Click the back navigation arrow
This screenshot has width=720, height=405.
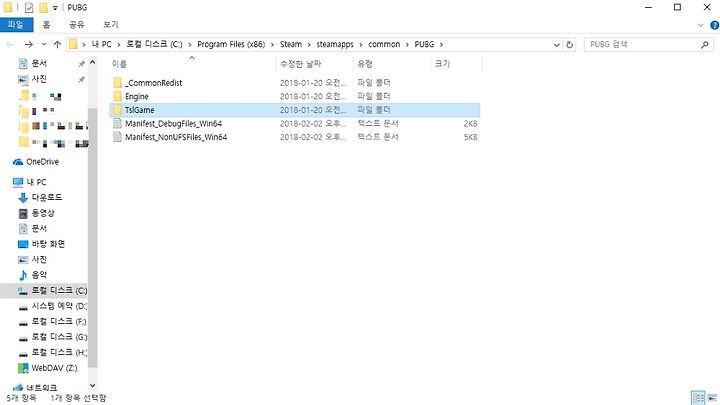point(10,45)
